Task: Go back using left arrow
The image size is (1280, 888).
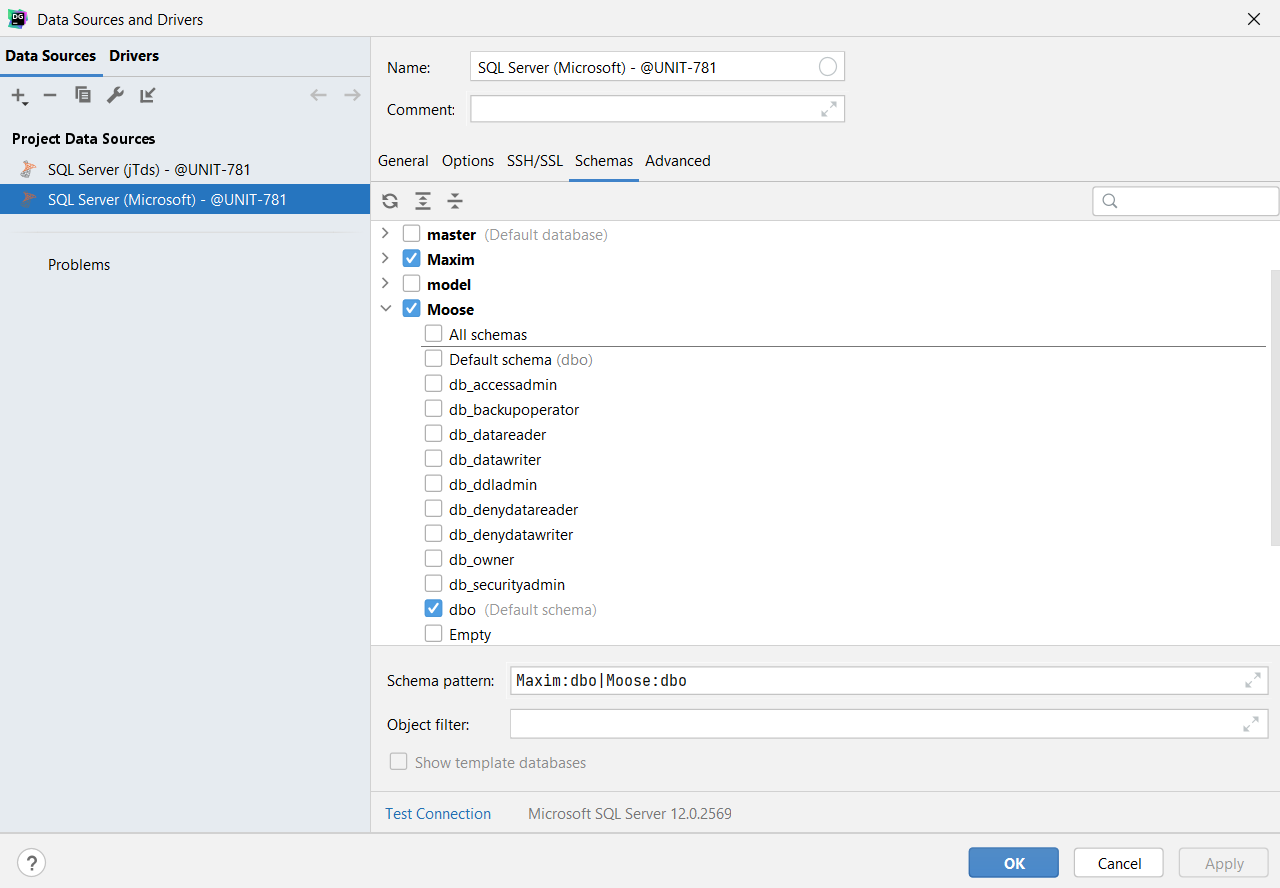Action: click(x=318, y=95)
